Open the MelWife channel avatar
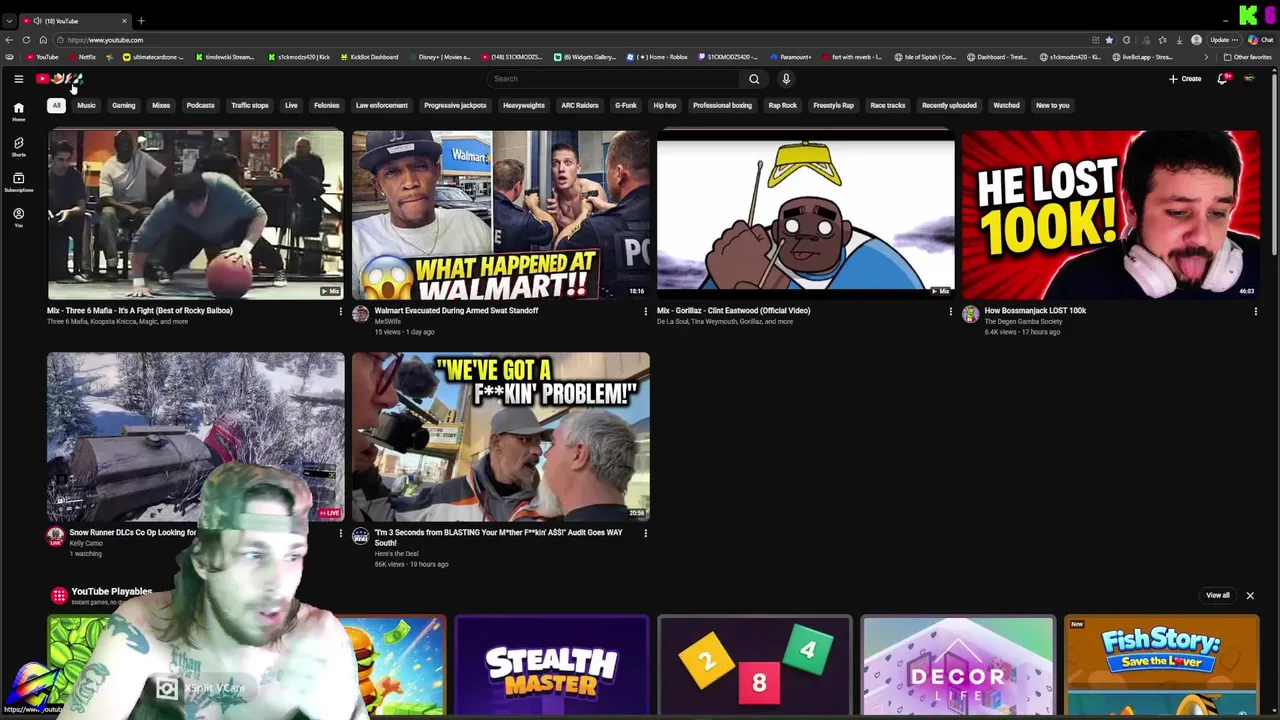This screenshot has height=720, width=1280. click(361, 314)
